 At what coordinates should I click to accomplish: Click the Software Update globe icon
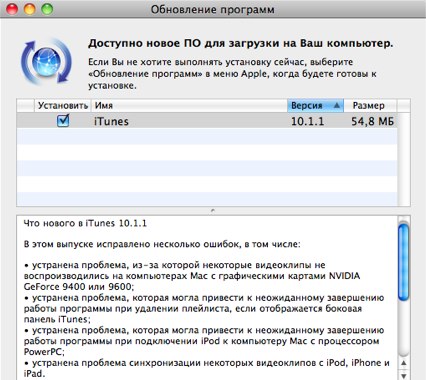[46, 62]
